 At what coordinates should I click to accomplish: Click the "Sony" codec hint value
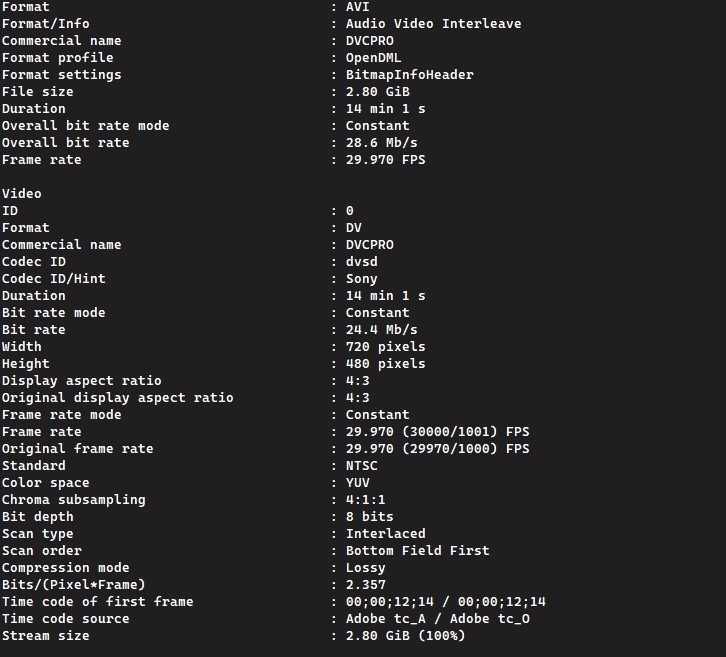click(361, 278)
